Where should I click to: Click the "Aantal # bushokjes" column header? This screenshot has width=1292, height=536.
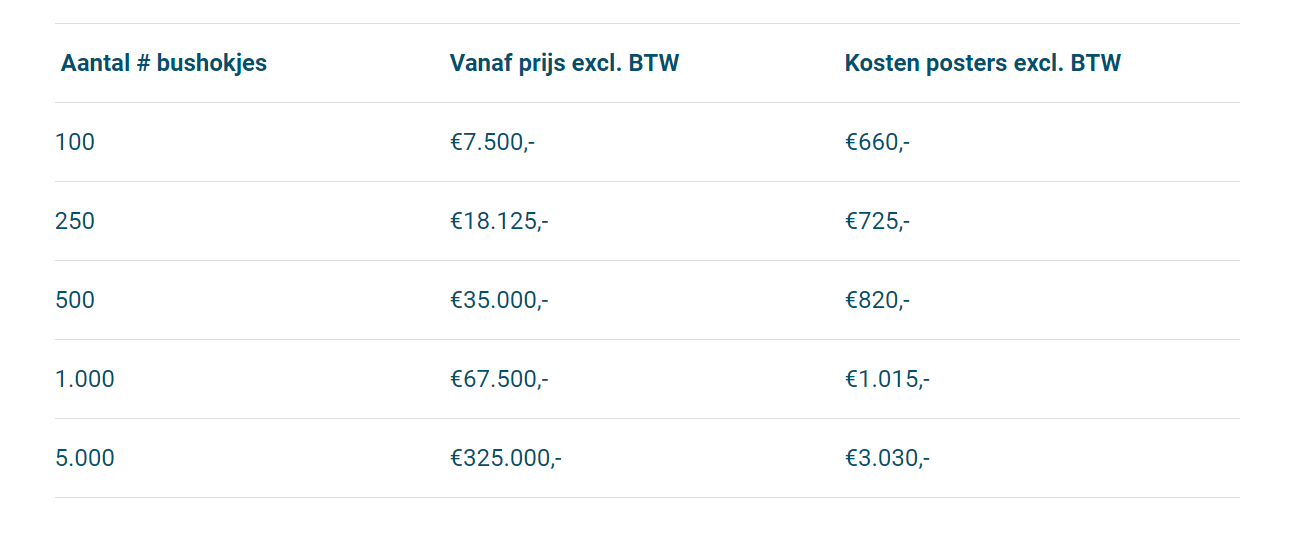[163, 63]
